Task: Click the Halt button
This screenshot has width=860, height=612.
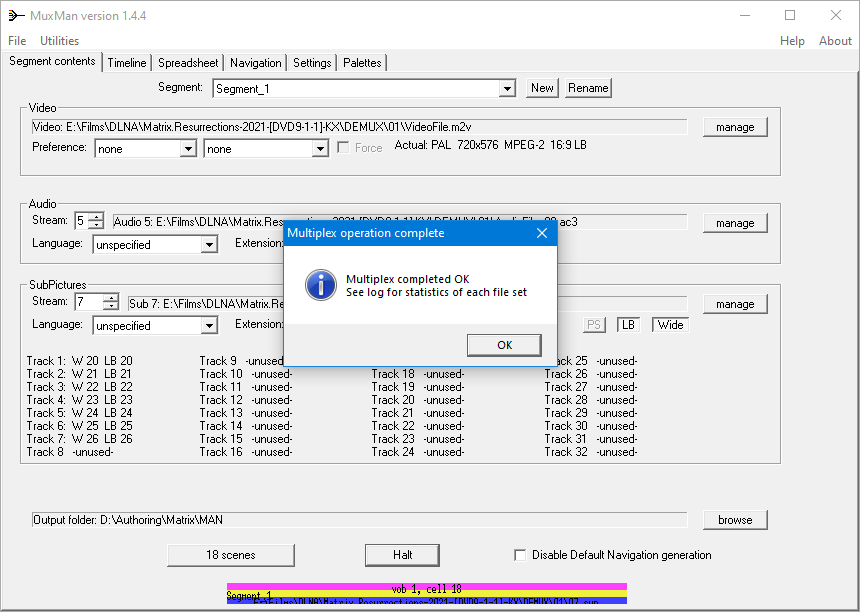Action: click(402, 555)
